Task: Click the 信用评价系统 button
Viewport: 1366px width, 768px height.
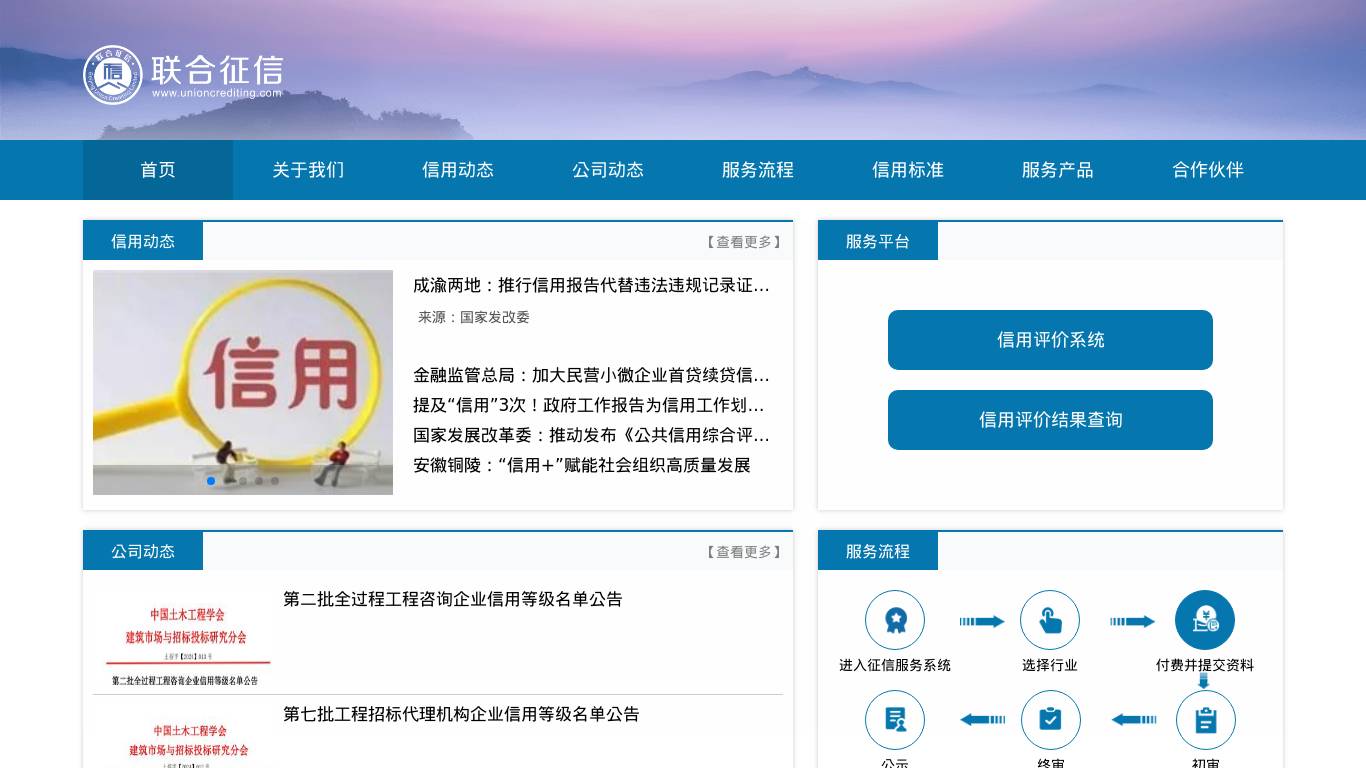Action: tap(1050, 340)
